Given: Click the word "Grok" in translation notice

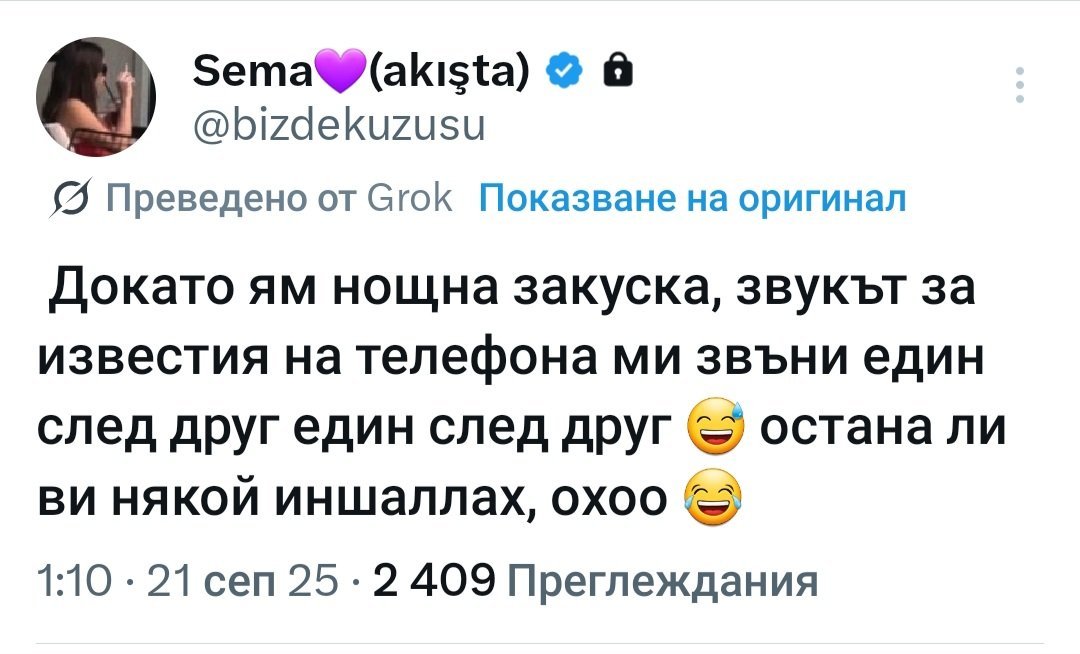Looking at the screenshot, I should point(412,199).
